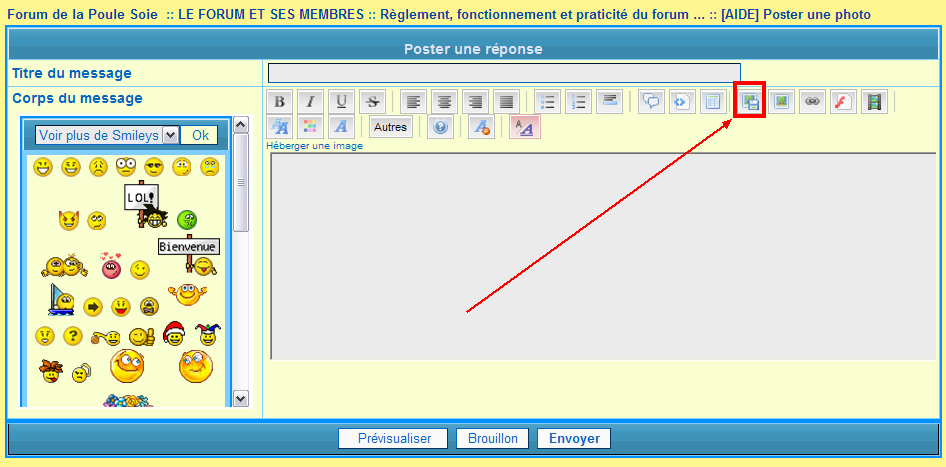Toggle bold formatting button
946x467 pixels.
[x=279, y=101]
